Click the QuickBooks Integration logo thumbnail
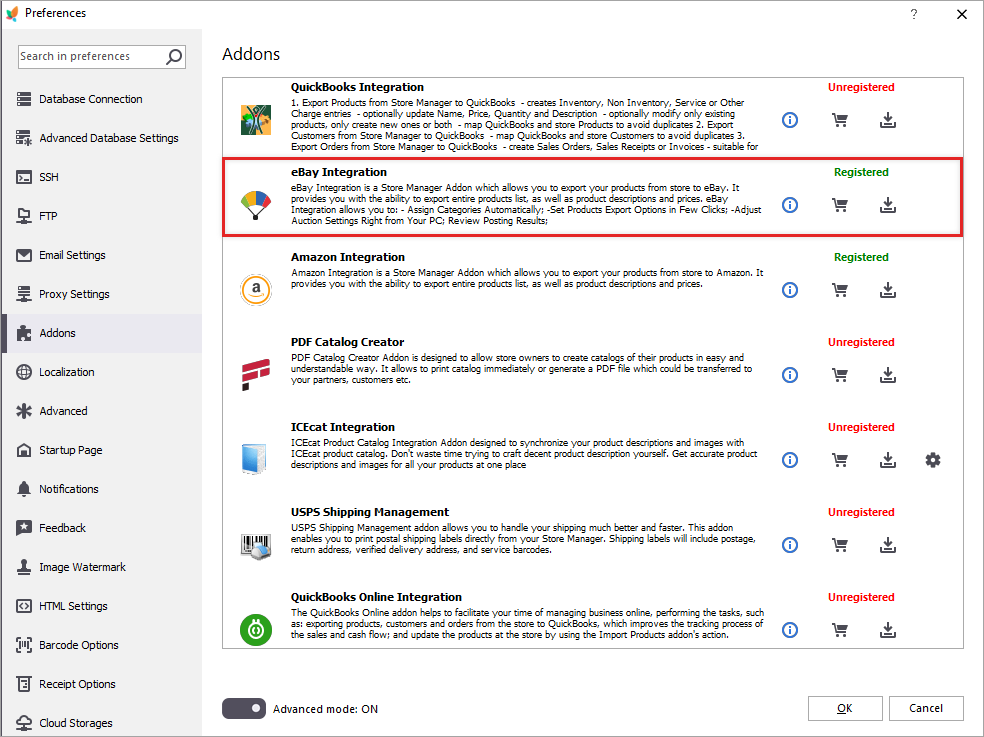Viewport: 984px width, 737px height. tap(256, 120)
